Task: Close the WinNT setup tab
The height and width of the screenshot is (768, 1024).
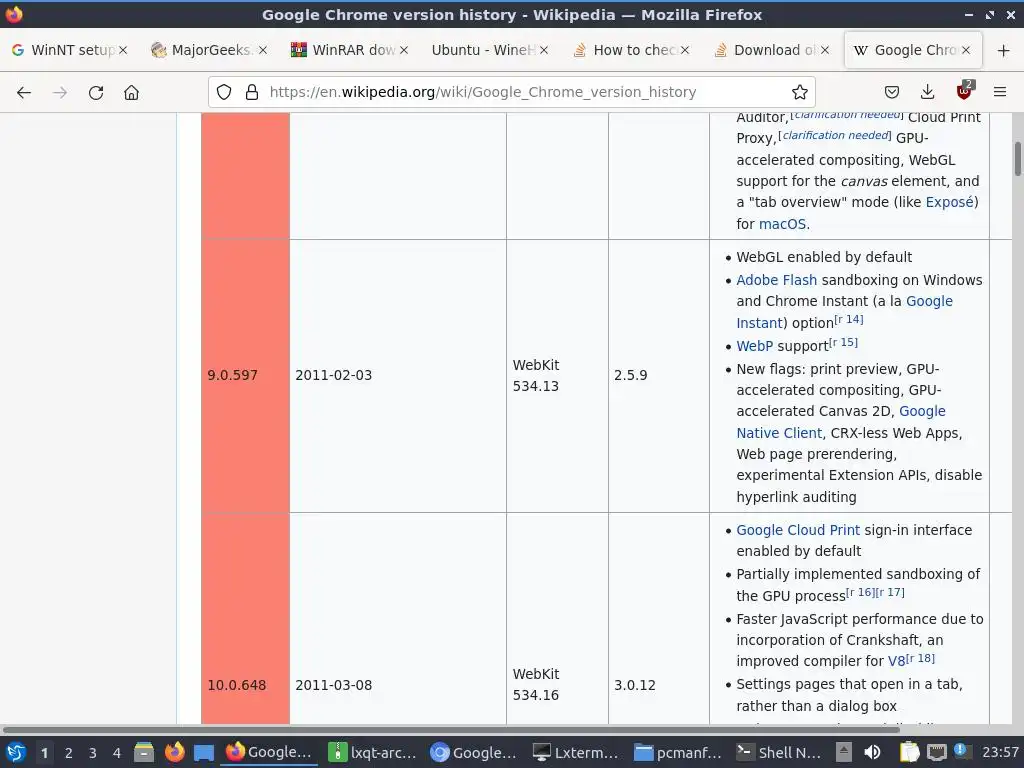Action: (123, 50)
